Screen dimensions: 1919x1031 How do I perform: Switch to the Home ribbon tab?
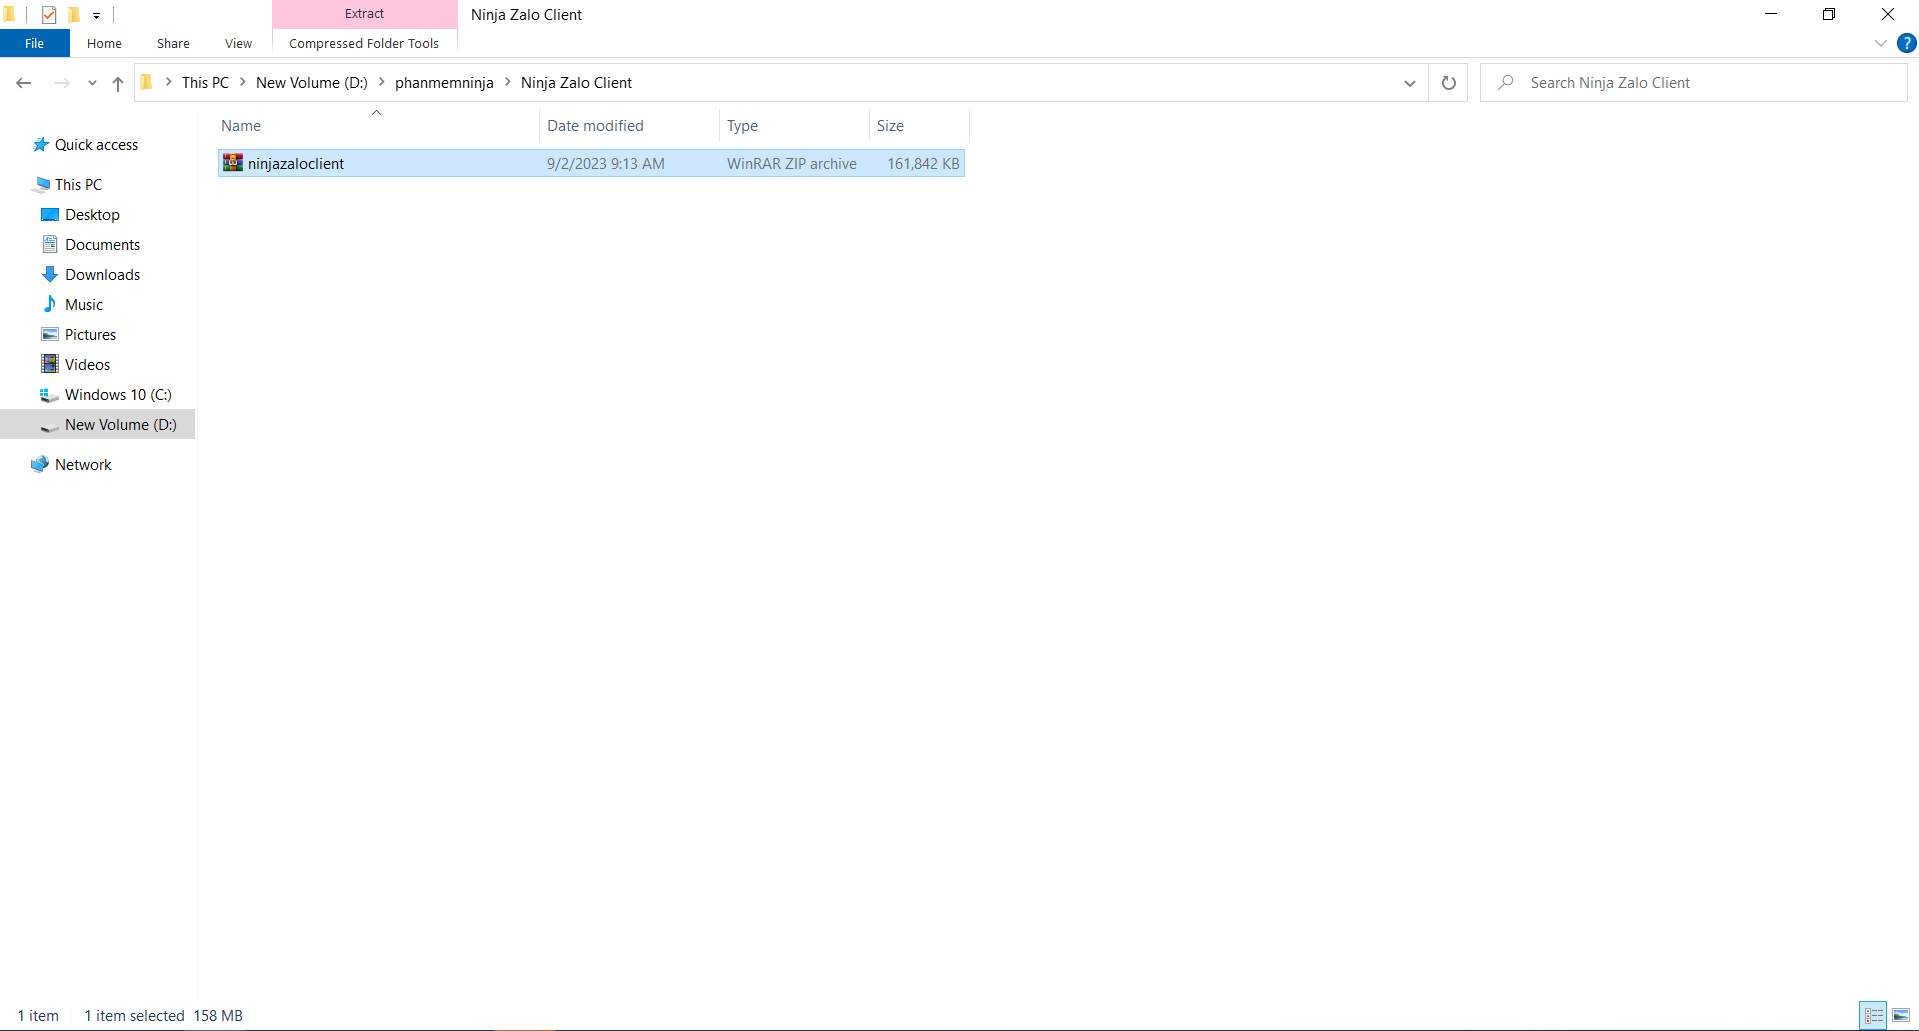[x=104, y=43]
